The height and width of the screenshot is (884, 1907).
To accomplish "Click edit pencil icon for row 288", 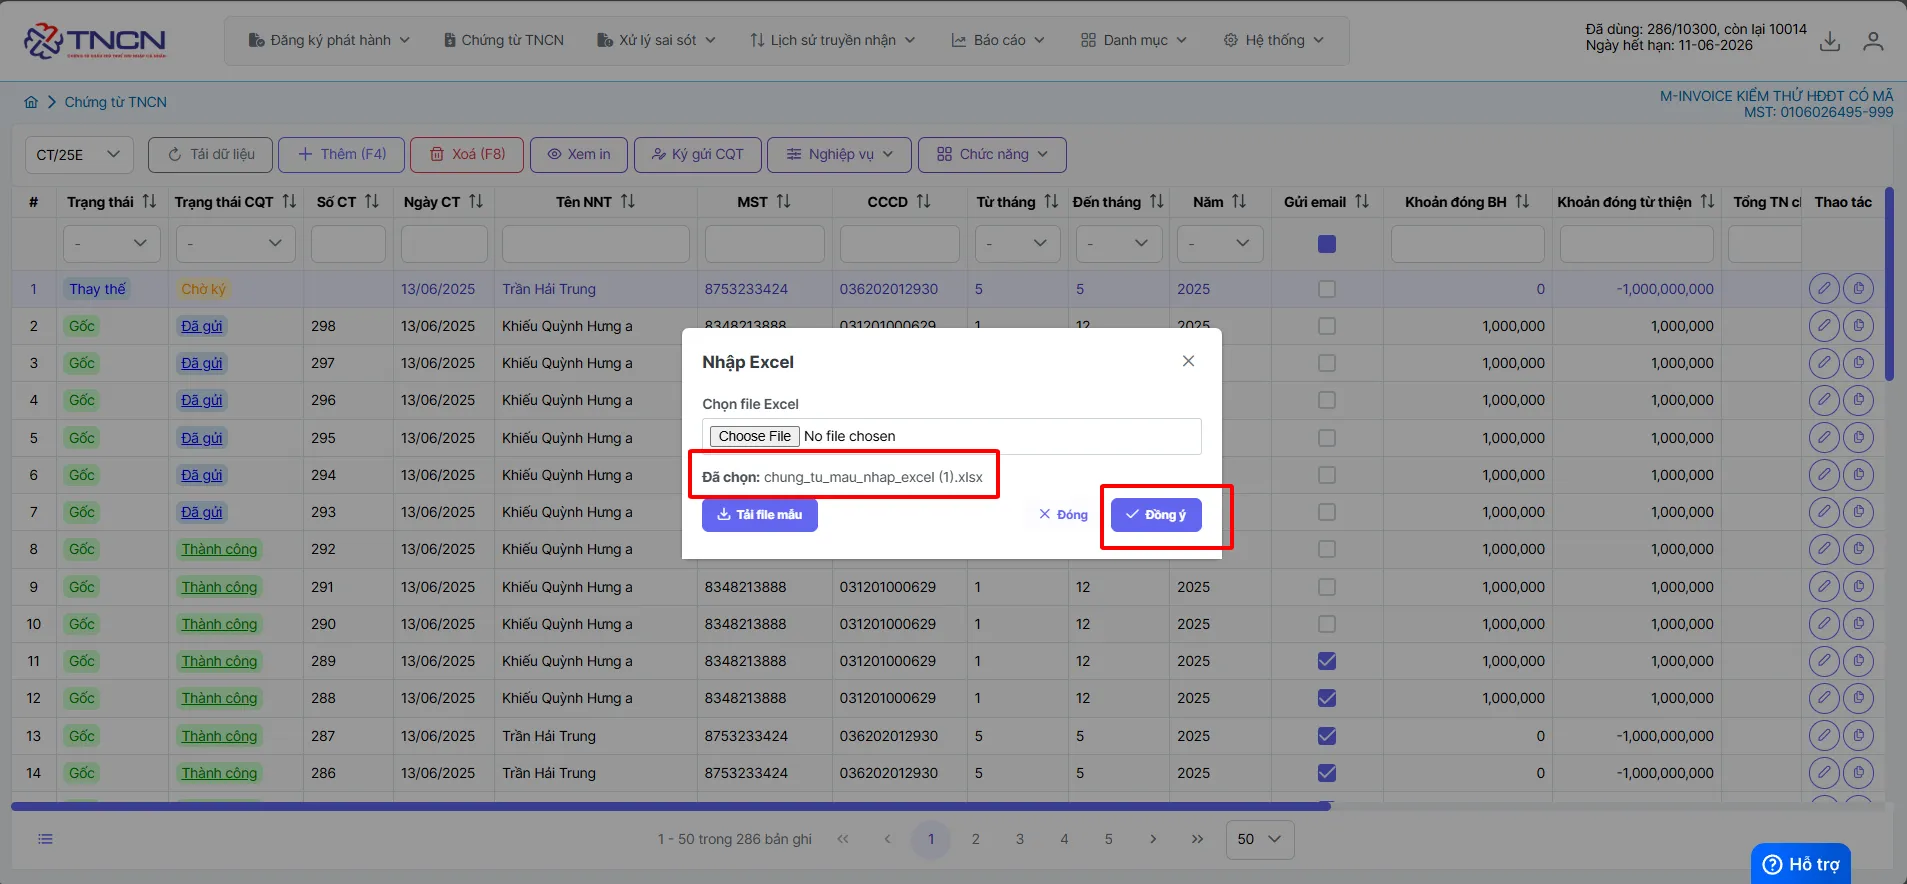I will coord(1824,698).
